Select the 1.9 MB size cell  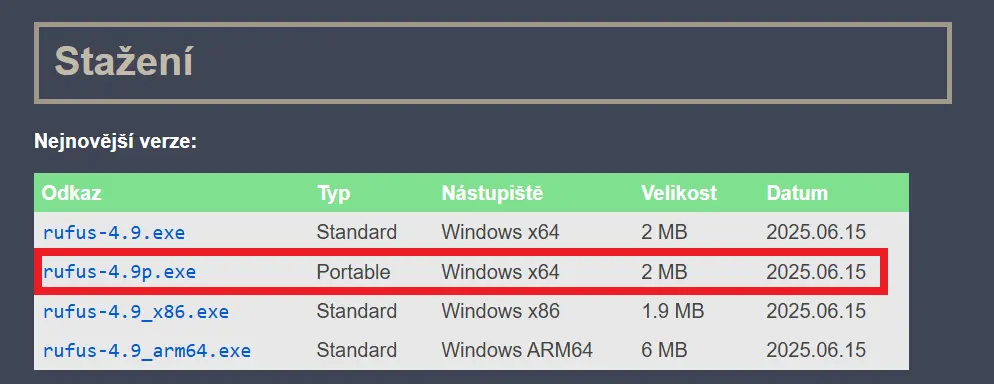[672, 312]
